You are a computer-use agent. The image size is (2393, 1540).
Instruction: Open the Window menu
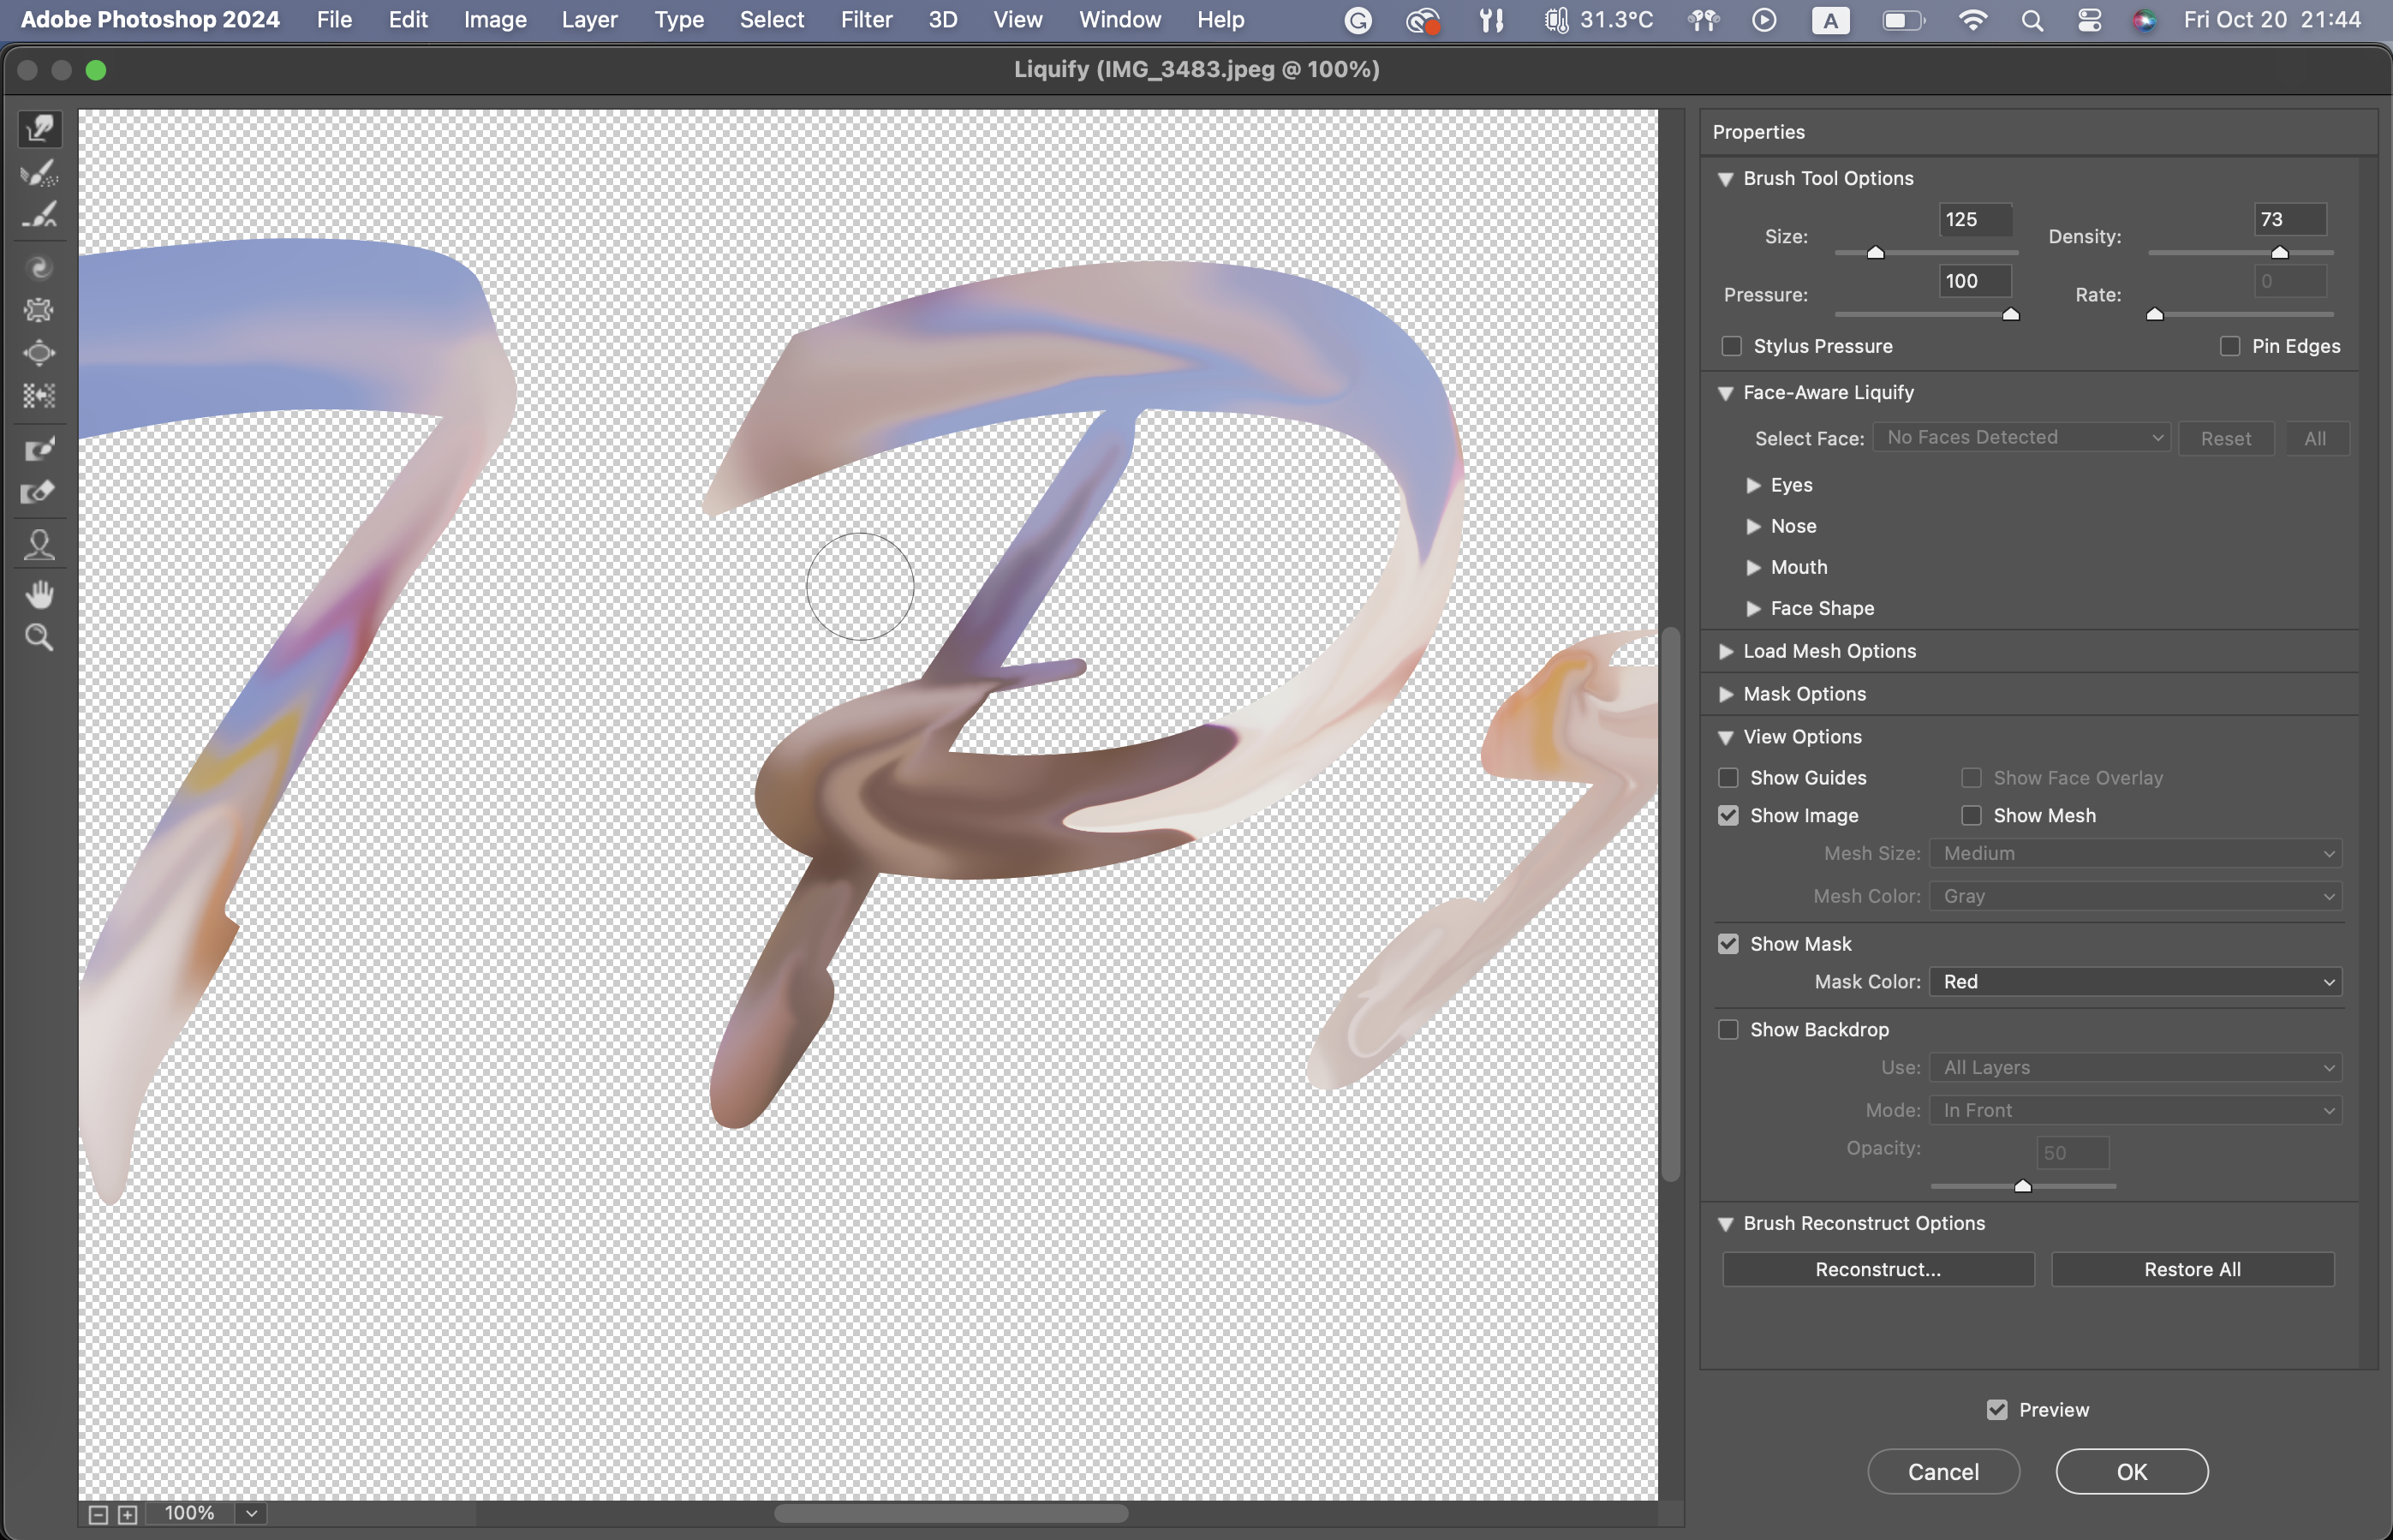pos(1119,20)
